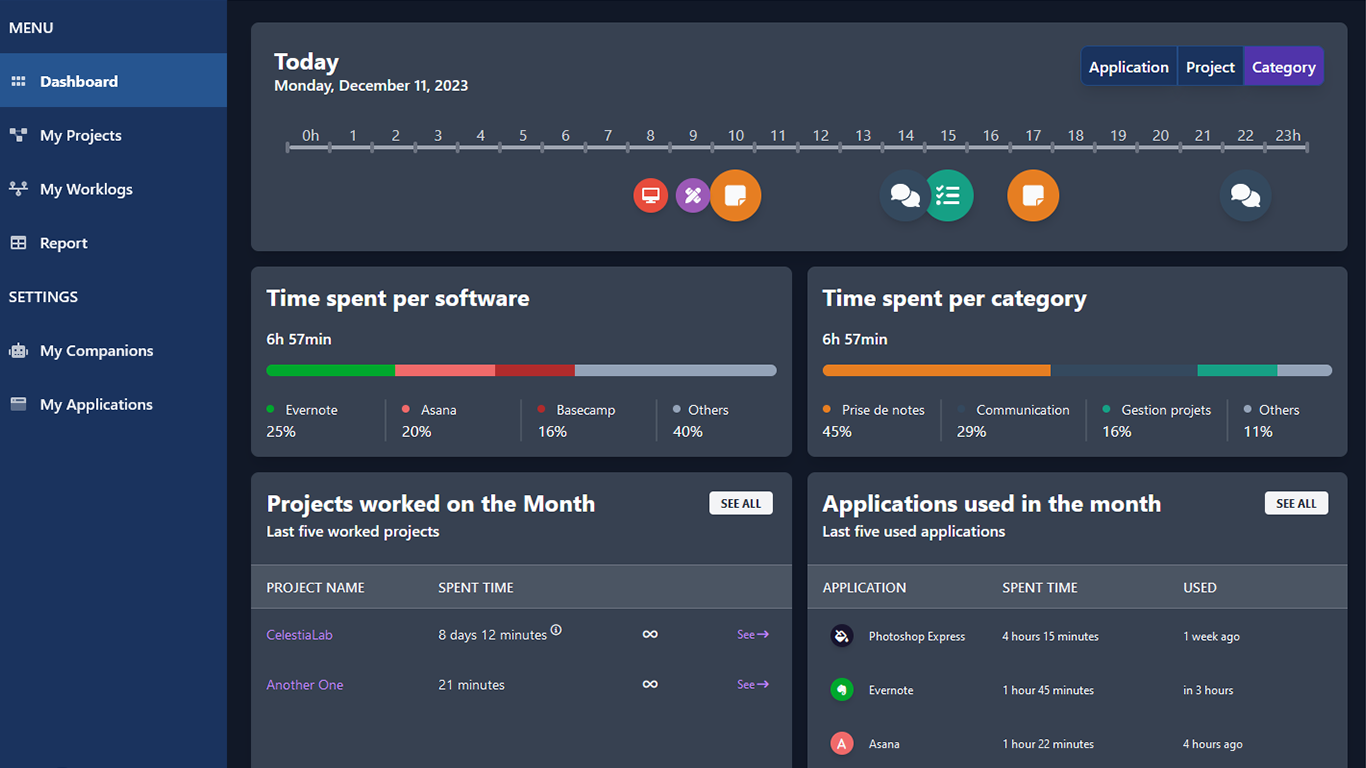Follow the See link for Another One
The image size is (1366, 768).
[x=752, y=684]
